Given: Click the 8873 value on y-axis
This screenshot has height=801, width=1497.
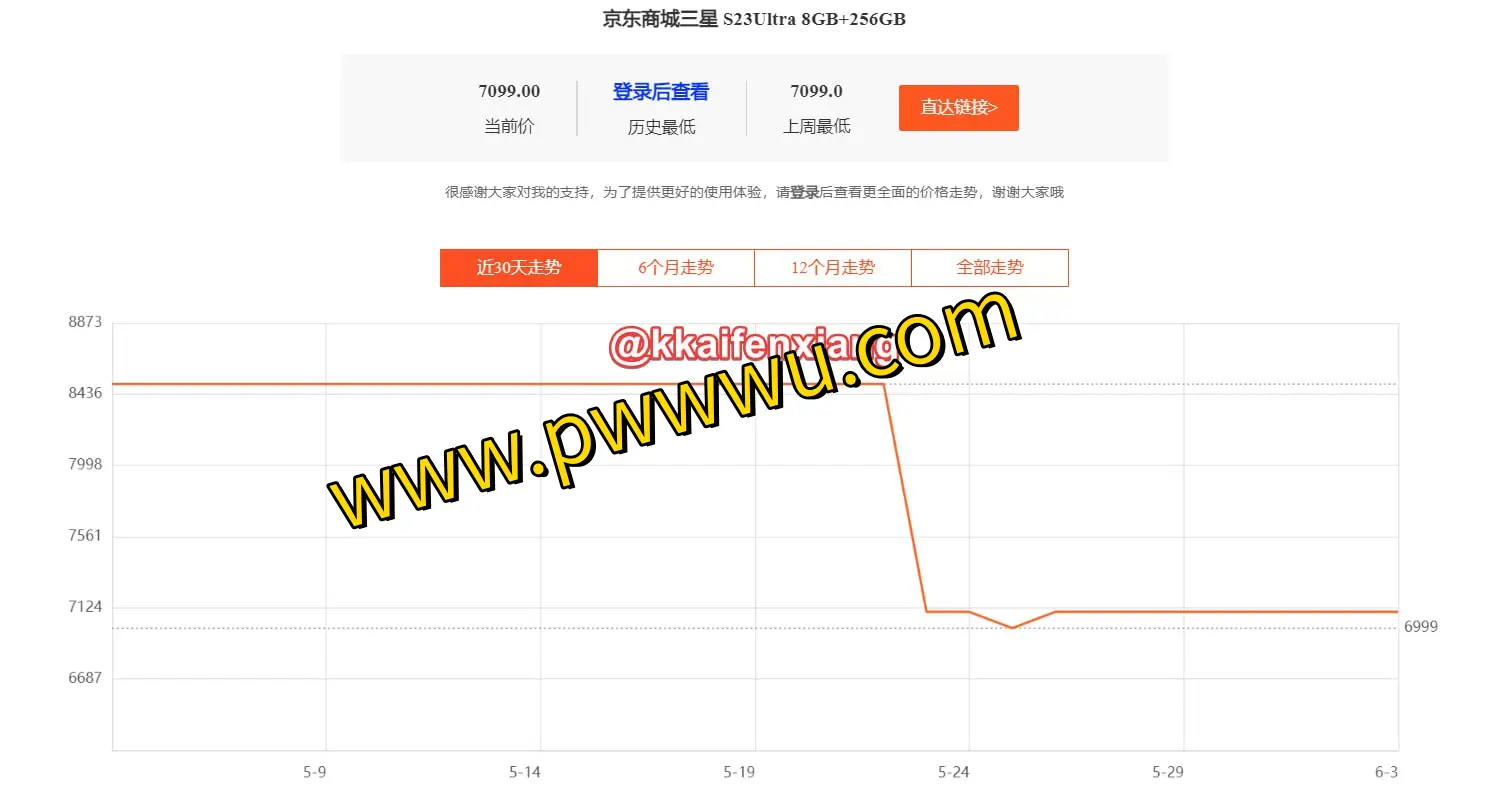Looking at the screenshot, I should pyautogui.click(x=85, y=322).
